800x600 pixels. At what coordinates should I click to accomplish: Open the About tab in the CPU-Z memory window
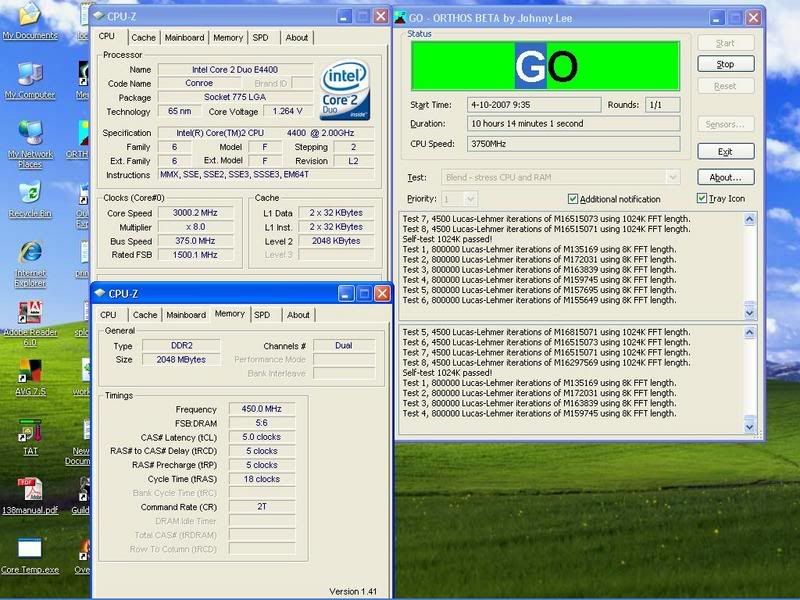tap(298, 315)
